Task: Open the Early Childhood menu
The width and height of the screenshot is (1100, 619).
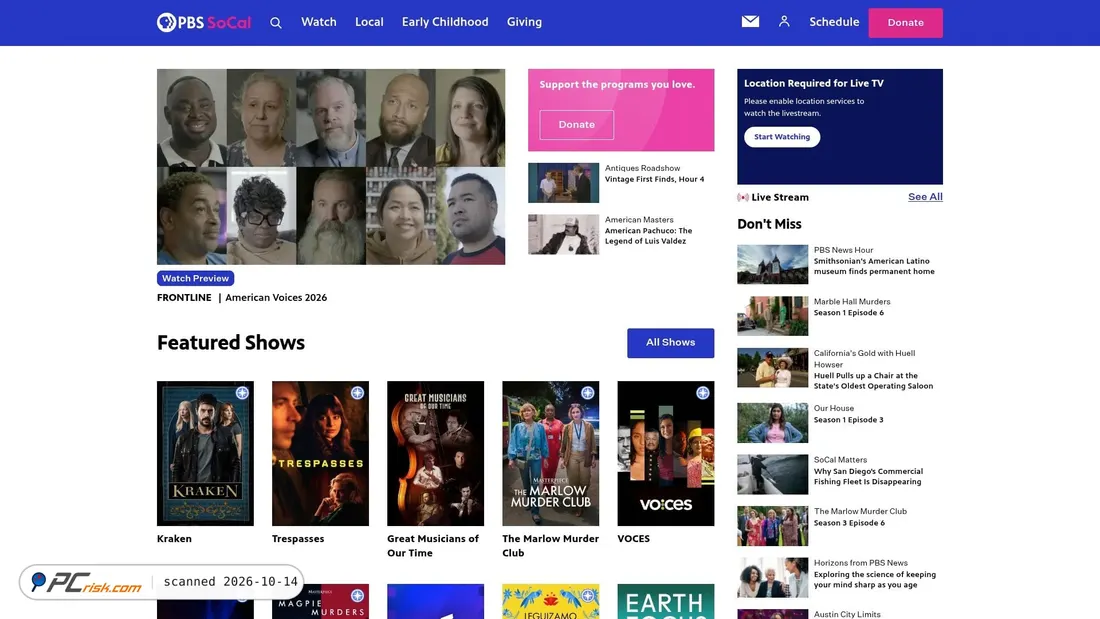Action: 445,22
